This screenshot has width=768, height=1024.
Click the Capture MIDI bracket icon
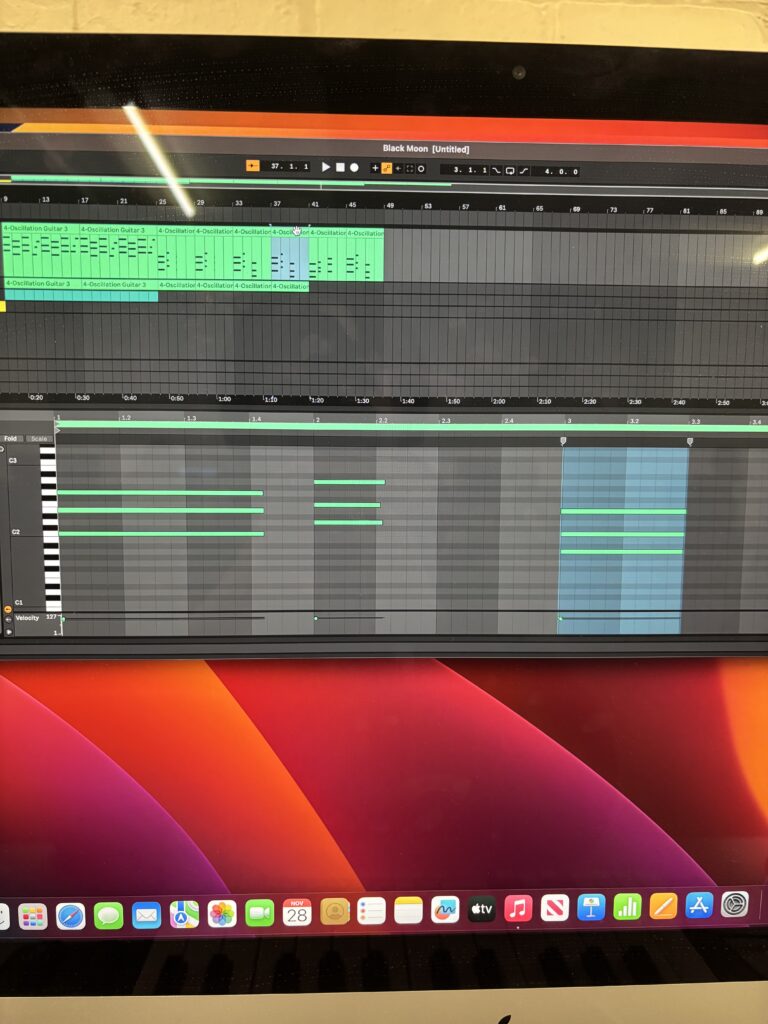[x=410, y=168]
